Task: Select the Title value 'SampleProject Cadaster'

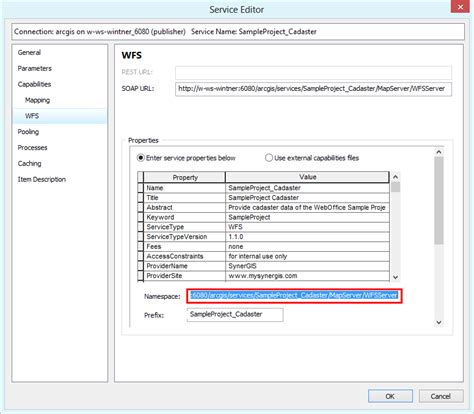Action: pyautogui.click(x=307, y=198)
